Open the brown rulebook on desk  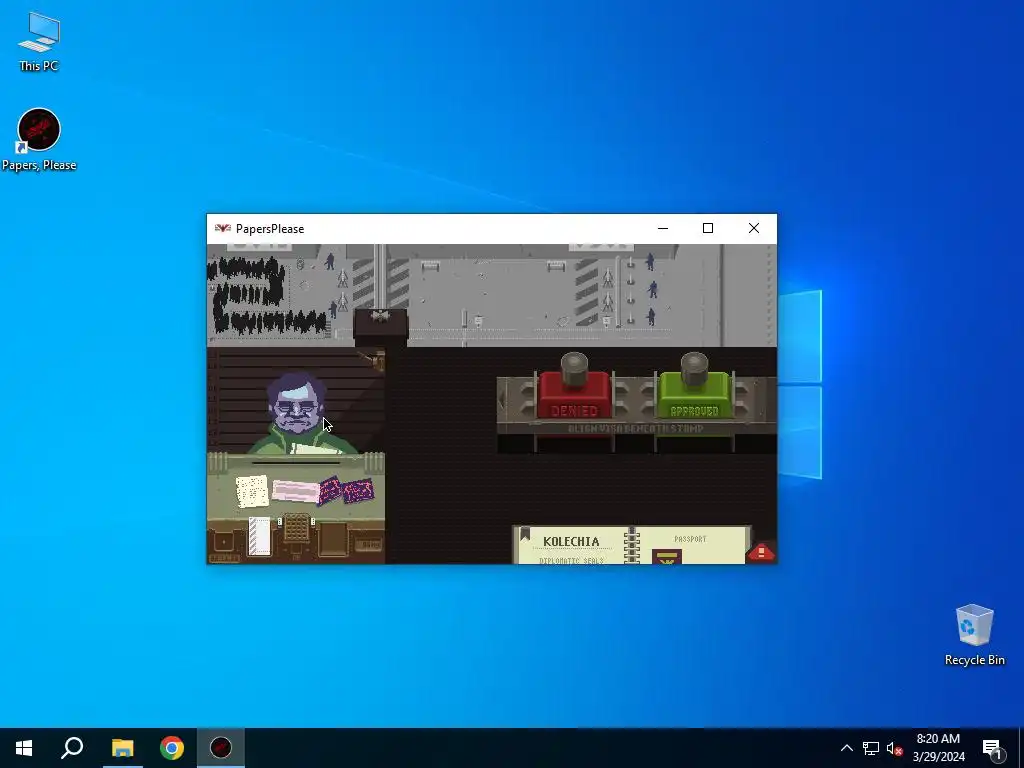coord(333,539)
